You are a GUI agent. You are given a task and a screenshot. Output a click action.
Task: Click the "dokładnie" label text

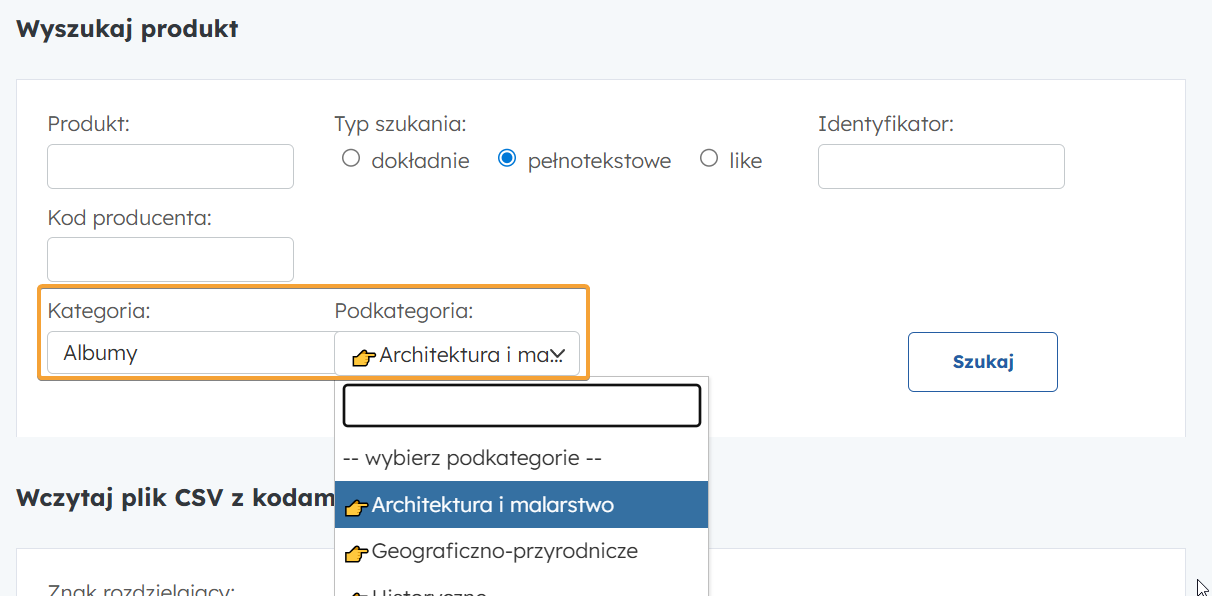click(420, 161)
